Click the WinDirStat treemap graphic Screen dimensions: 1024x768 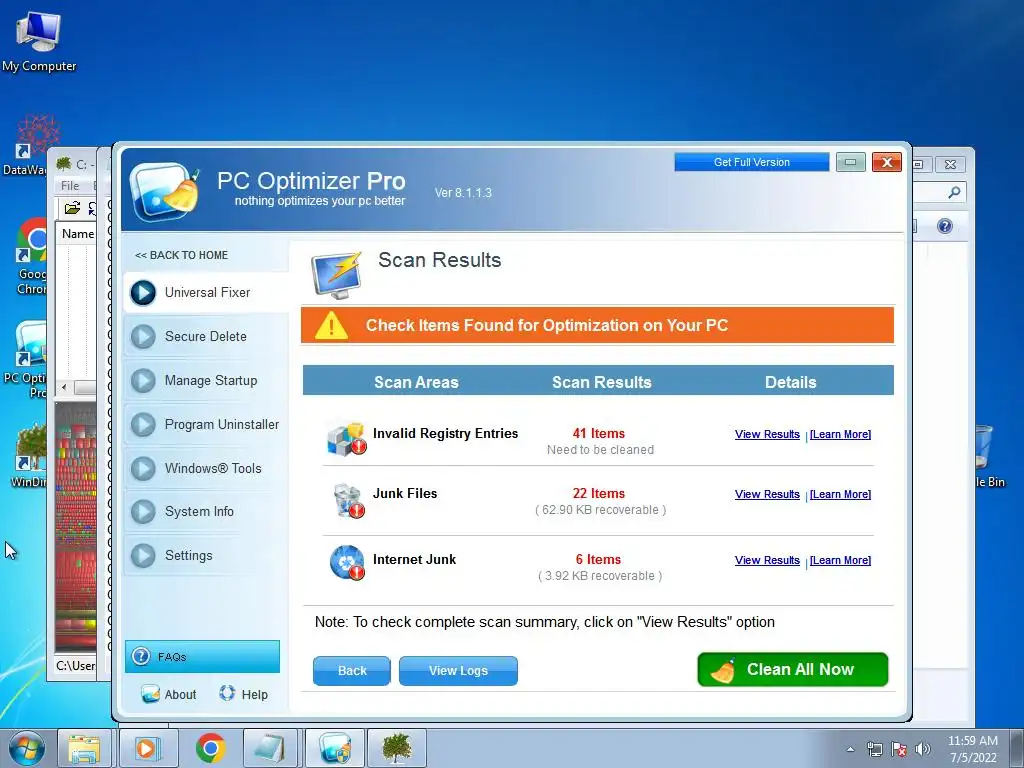click(x=76, y=526)
